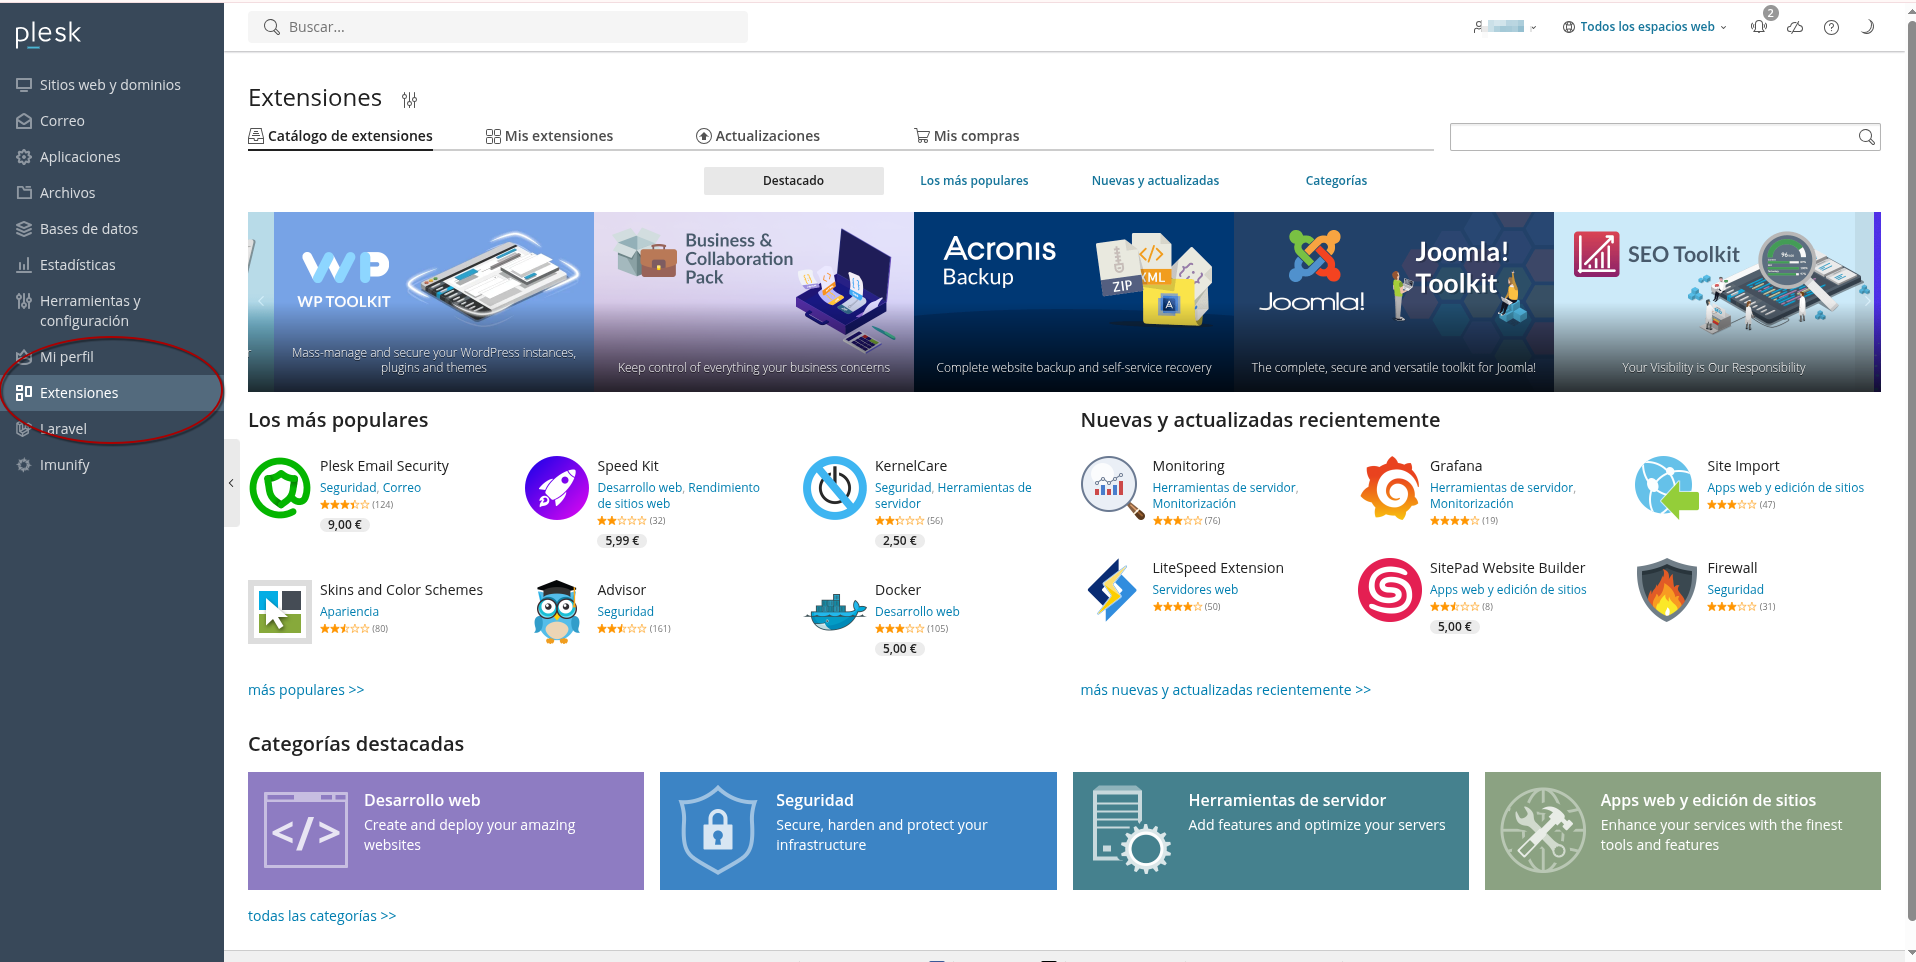This screenshot has height=962, width=1916.
Task: Click the Site Import globe icon
Action: pyautogui.click(x=1667, y=488)
